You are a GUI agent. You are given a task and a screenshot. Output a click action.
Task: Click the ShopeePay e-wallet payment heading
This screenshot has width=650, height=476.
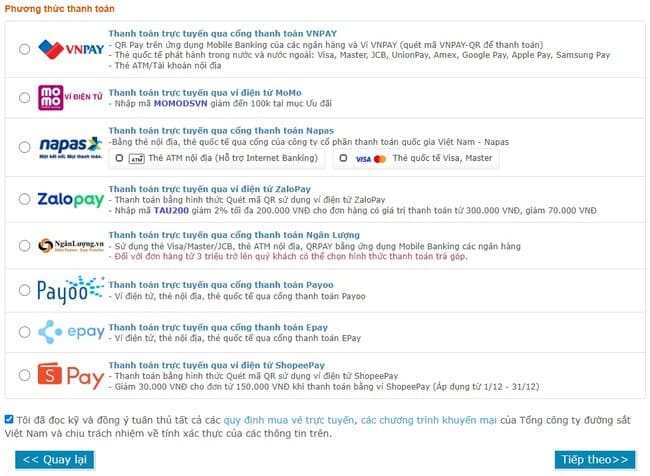pos(216,365)
